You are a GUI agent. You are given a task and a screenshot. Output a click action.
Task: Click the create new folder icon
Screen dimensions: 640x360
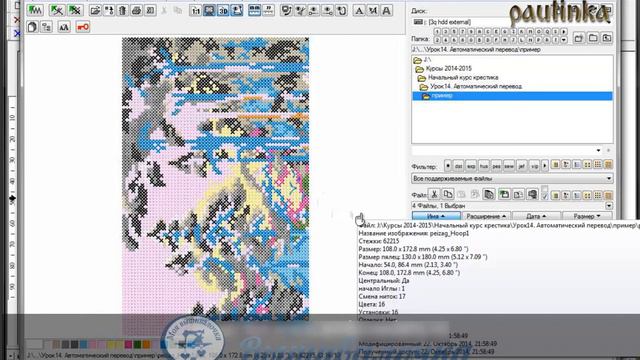[579, 38]
